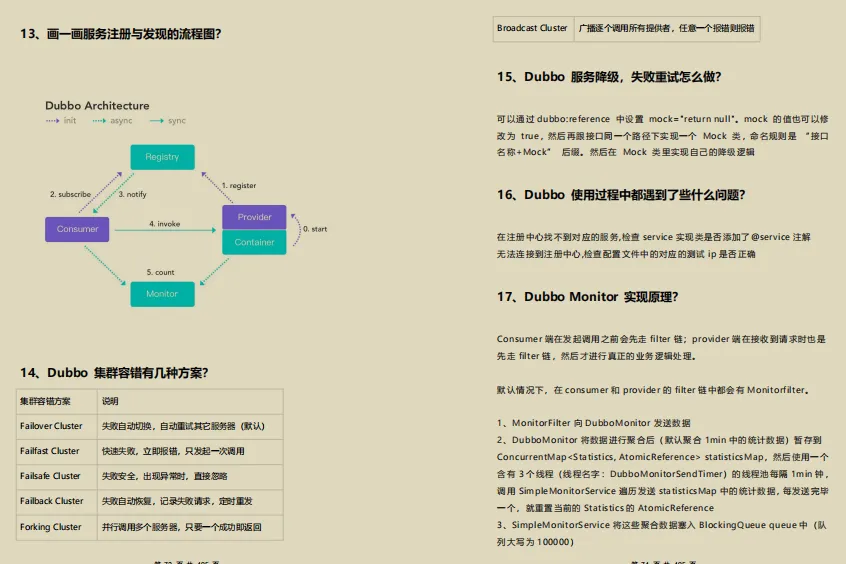The image size is (846, 564).
Task: Click the Provider box in the diagram
Action: click(x=254, y=217)
